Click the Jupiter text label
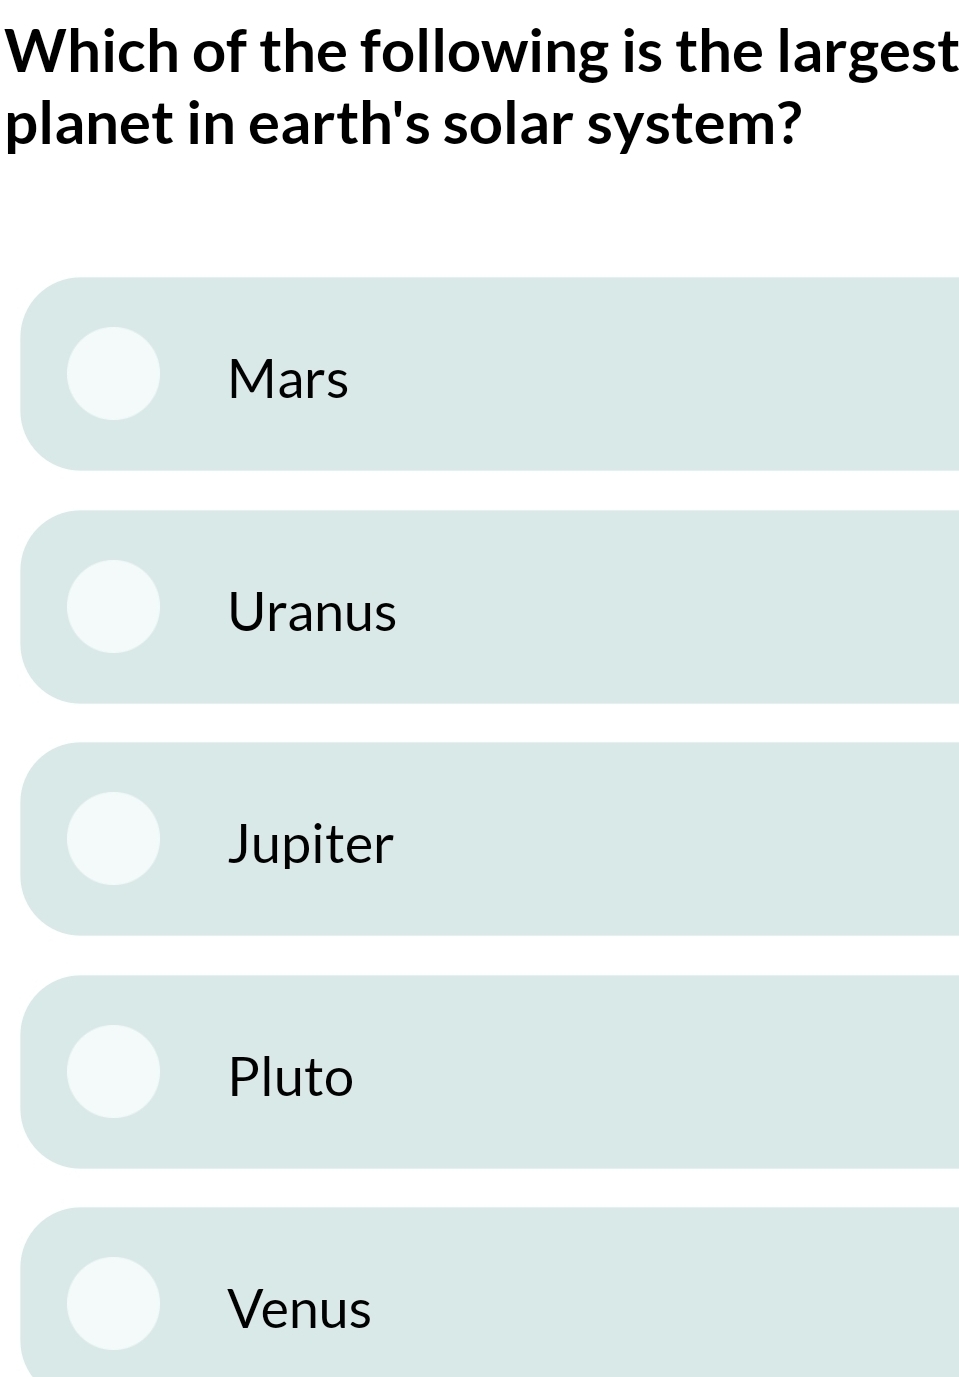 [310, 845]
